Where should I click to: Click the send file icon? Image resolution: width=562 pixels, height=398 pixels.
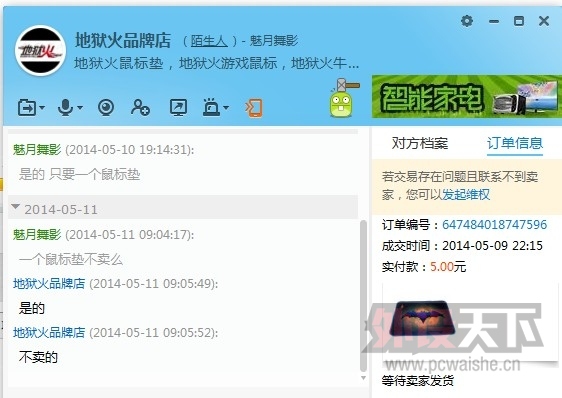point(27,107)
